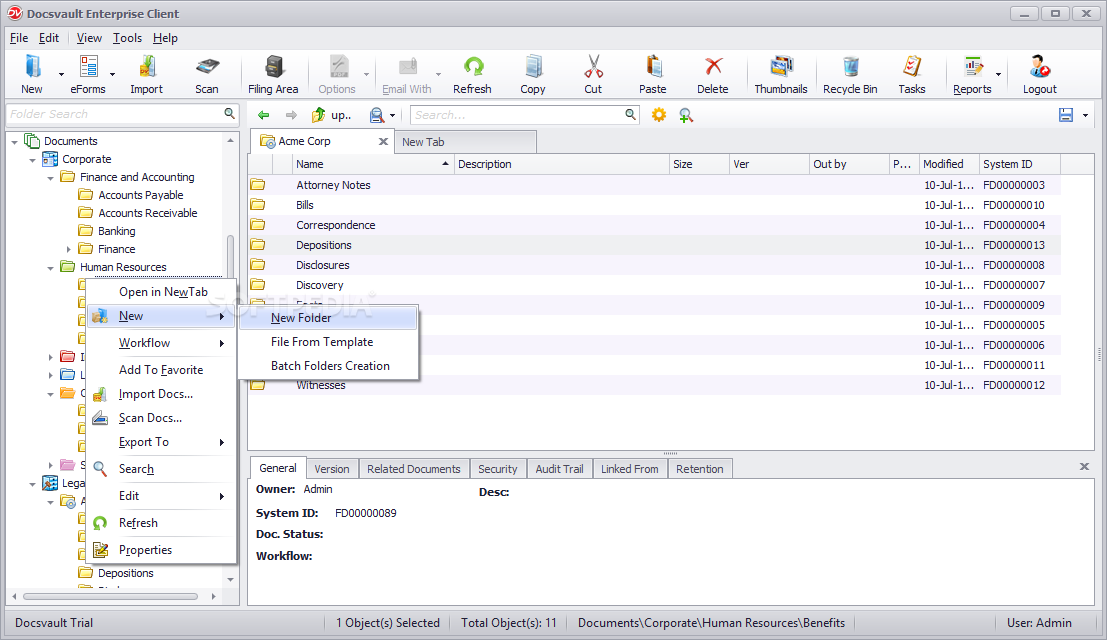Sort by the Name column header

[x=372, y=164]
